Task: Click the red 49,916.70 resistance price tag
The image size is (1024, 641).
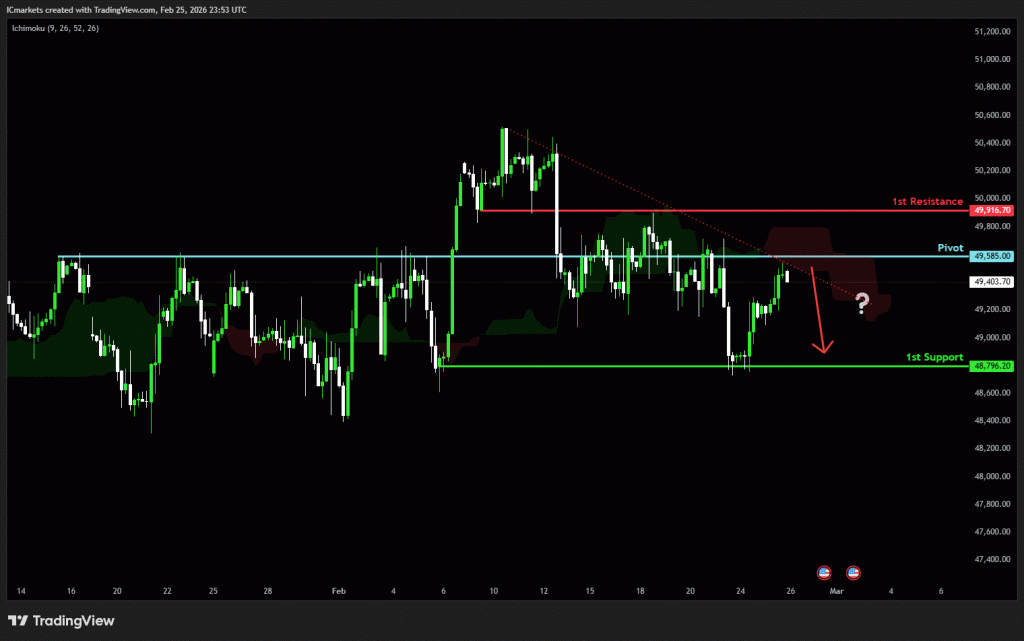Action: coord(992,211)
